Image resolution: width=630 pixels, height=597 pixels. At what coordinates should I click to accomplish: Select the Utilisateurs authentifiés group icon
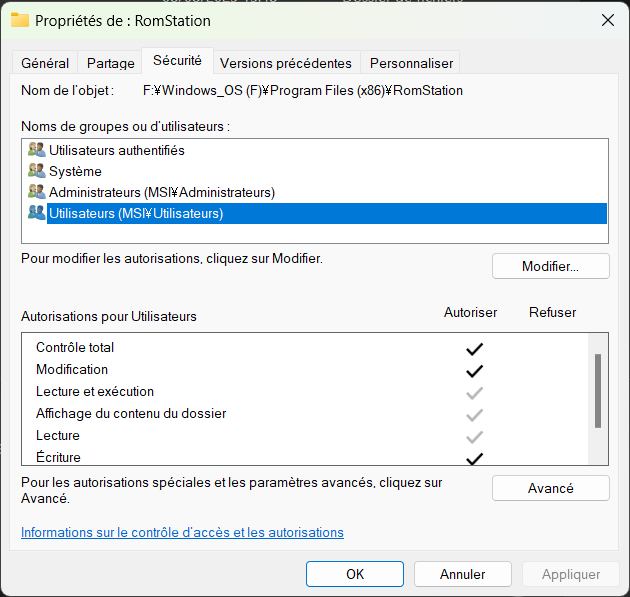(x=37, y=149)
